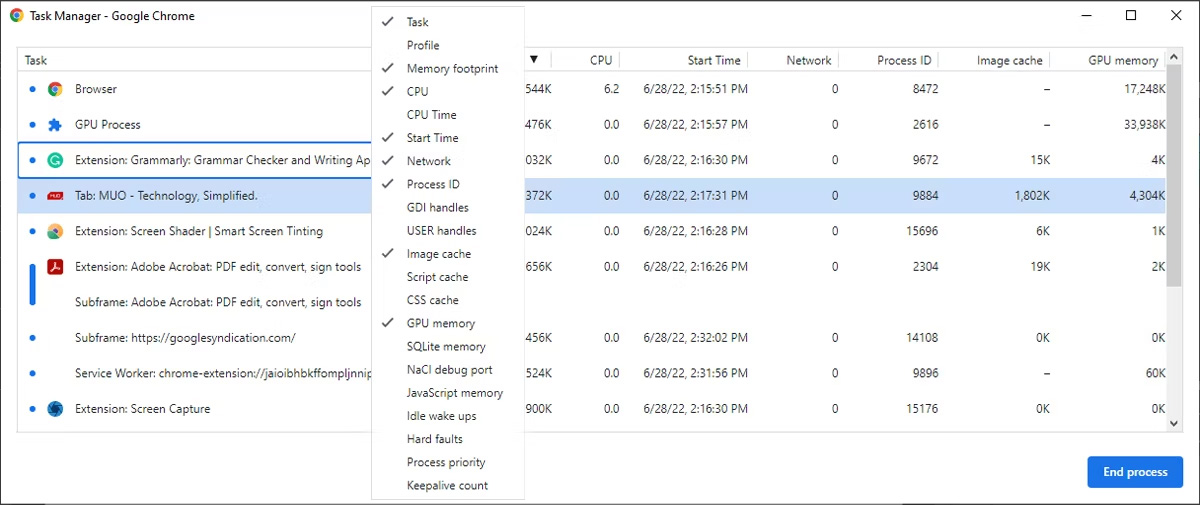Click the End process button

tap(1135, 472)
